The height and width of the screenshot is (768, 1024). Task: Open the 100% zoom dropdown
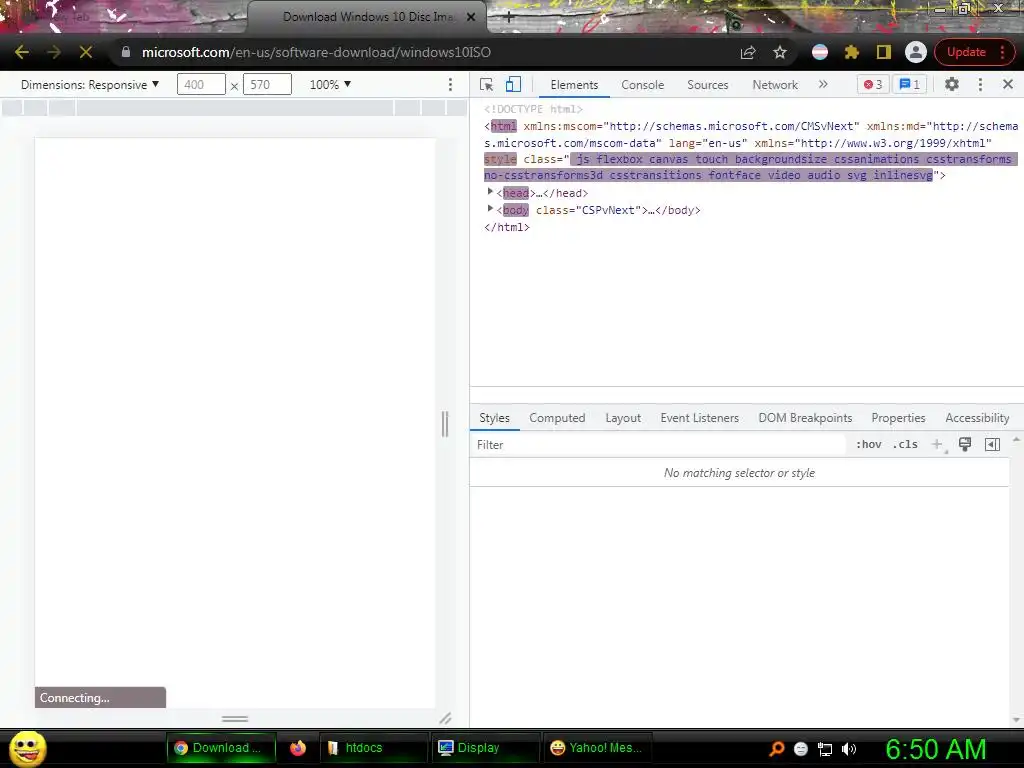pos(330,84)
